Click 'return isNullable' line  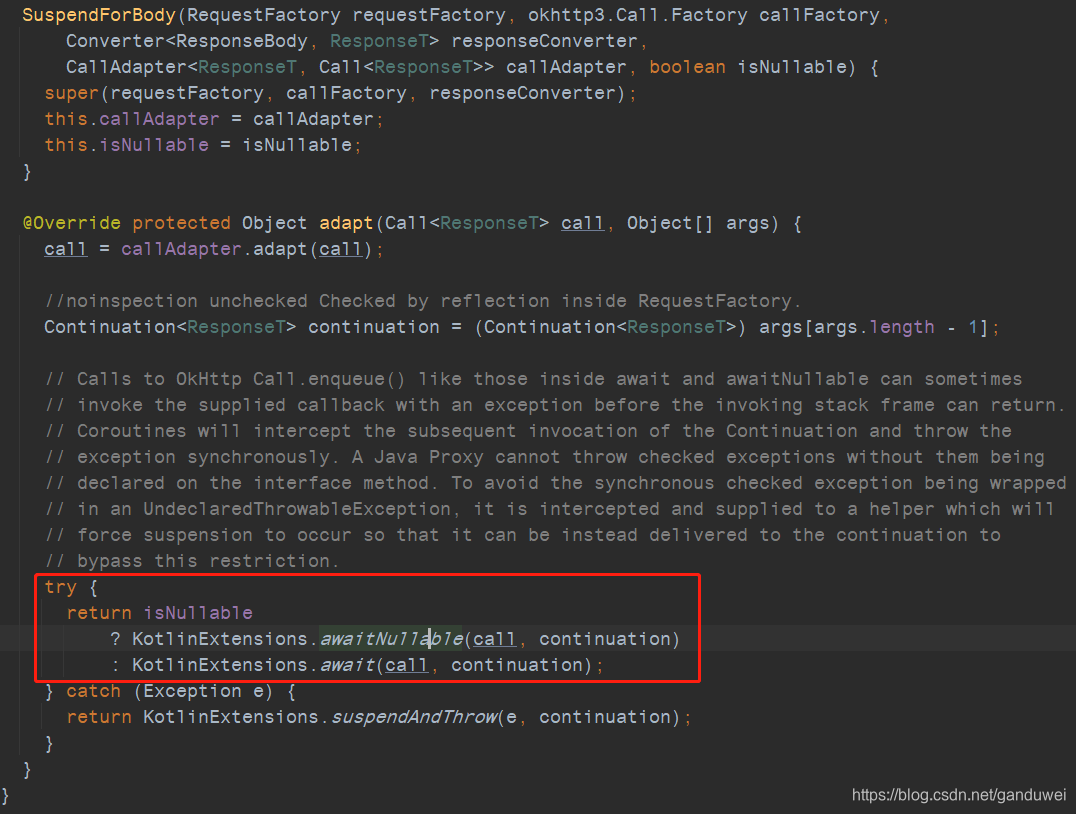(x=159, y=613)
